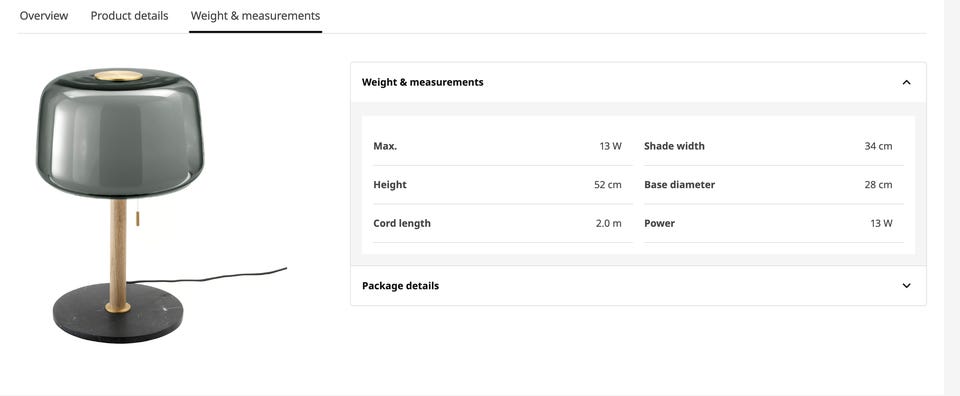Select the Weight & measurements tab
960x396 pixels.
[x=255, y=16]
